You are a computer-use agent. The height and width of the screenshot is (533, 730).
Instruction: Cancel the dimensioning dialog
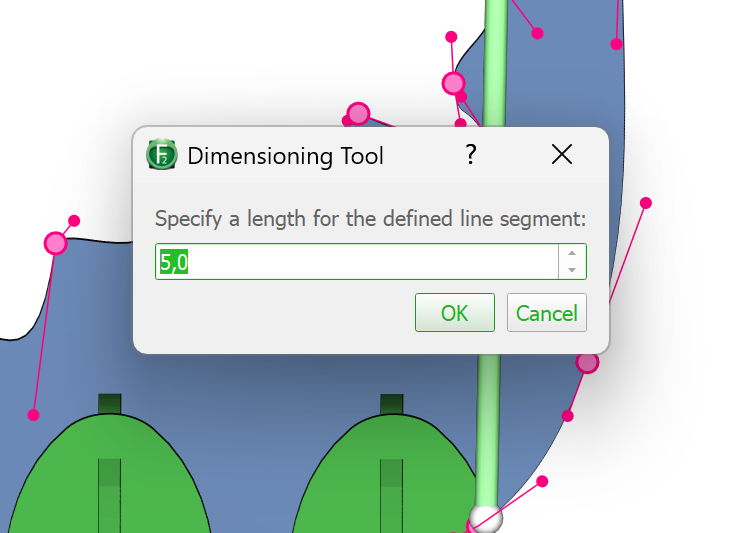click(547, 313)
